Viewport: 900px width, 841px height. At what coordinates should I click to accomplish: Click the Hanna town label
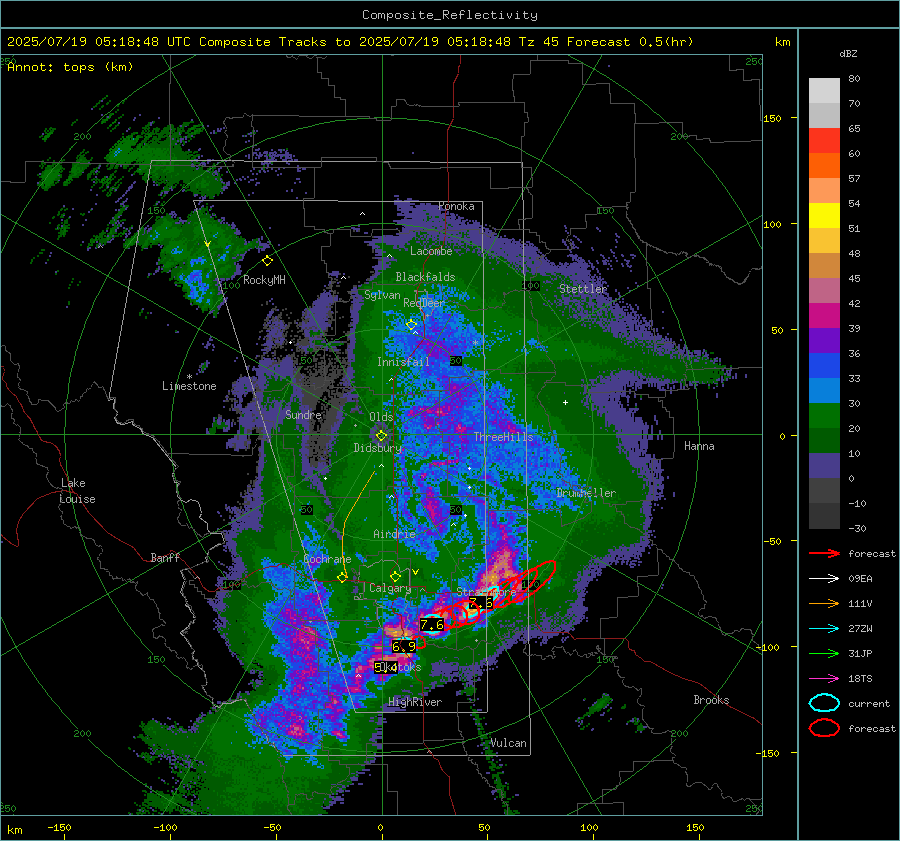pos(699,446)
